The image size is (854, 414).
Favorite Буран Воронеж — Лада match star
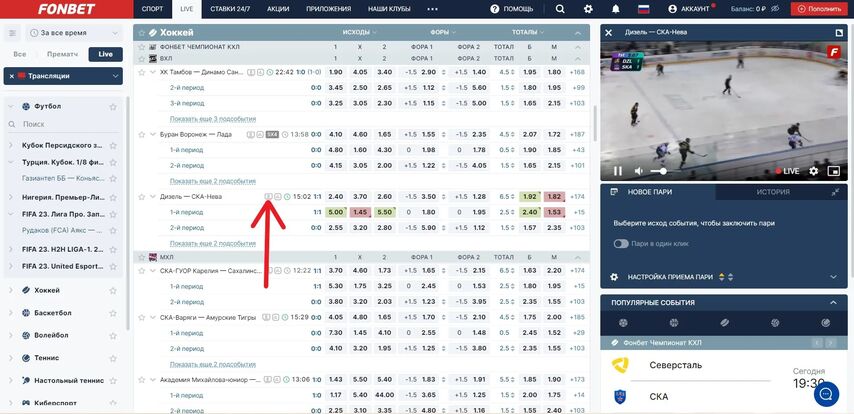coord(142,135)
